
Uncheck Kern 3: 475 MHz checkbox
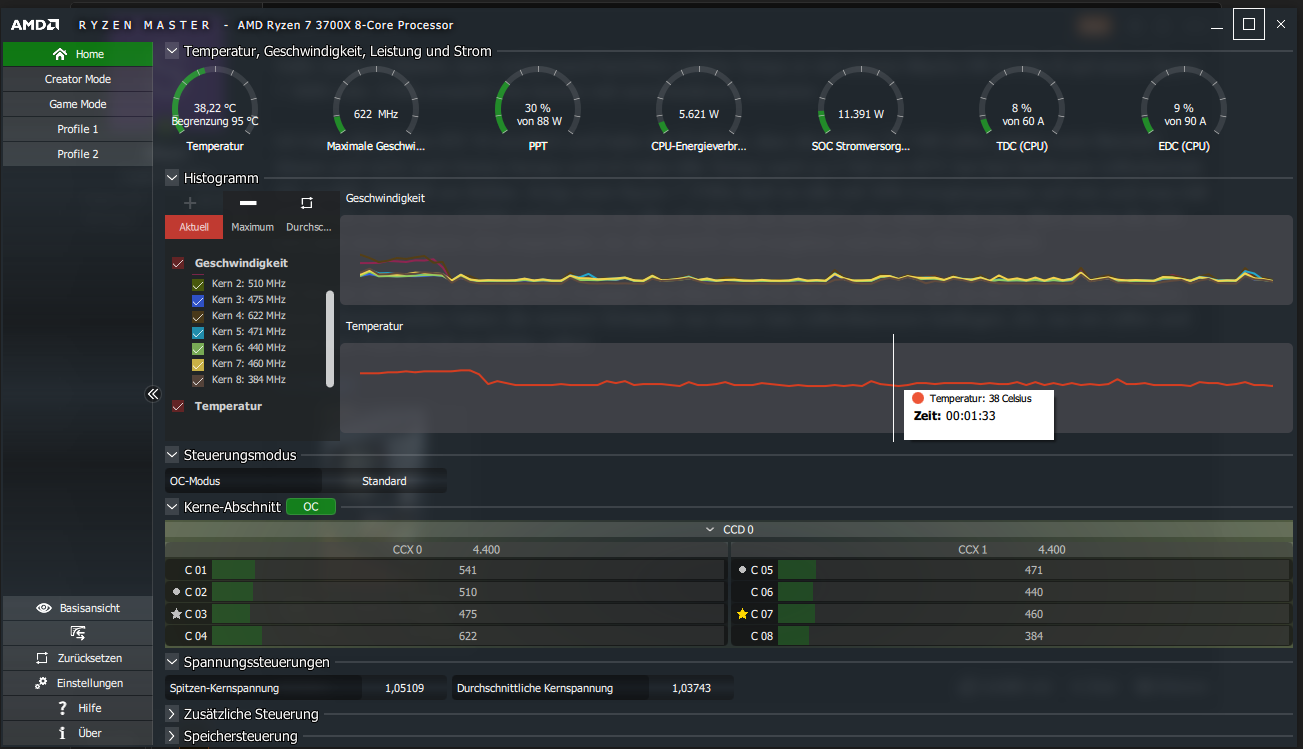click(x=198, y=300)
